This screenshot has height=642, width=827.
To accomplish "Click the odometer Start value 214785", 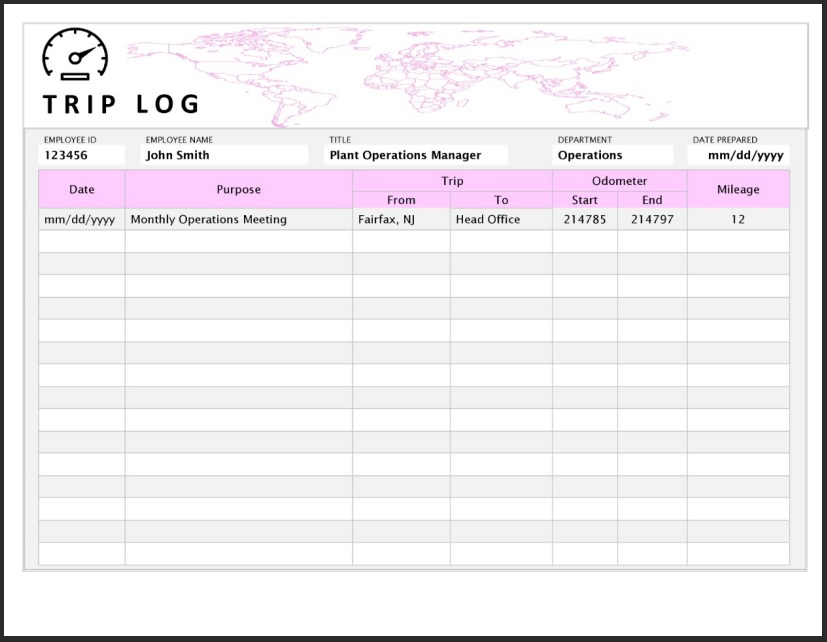I will click(583, 218).
